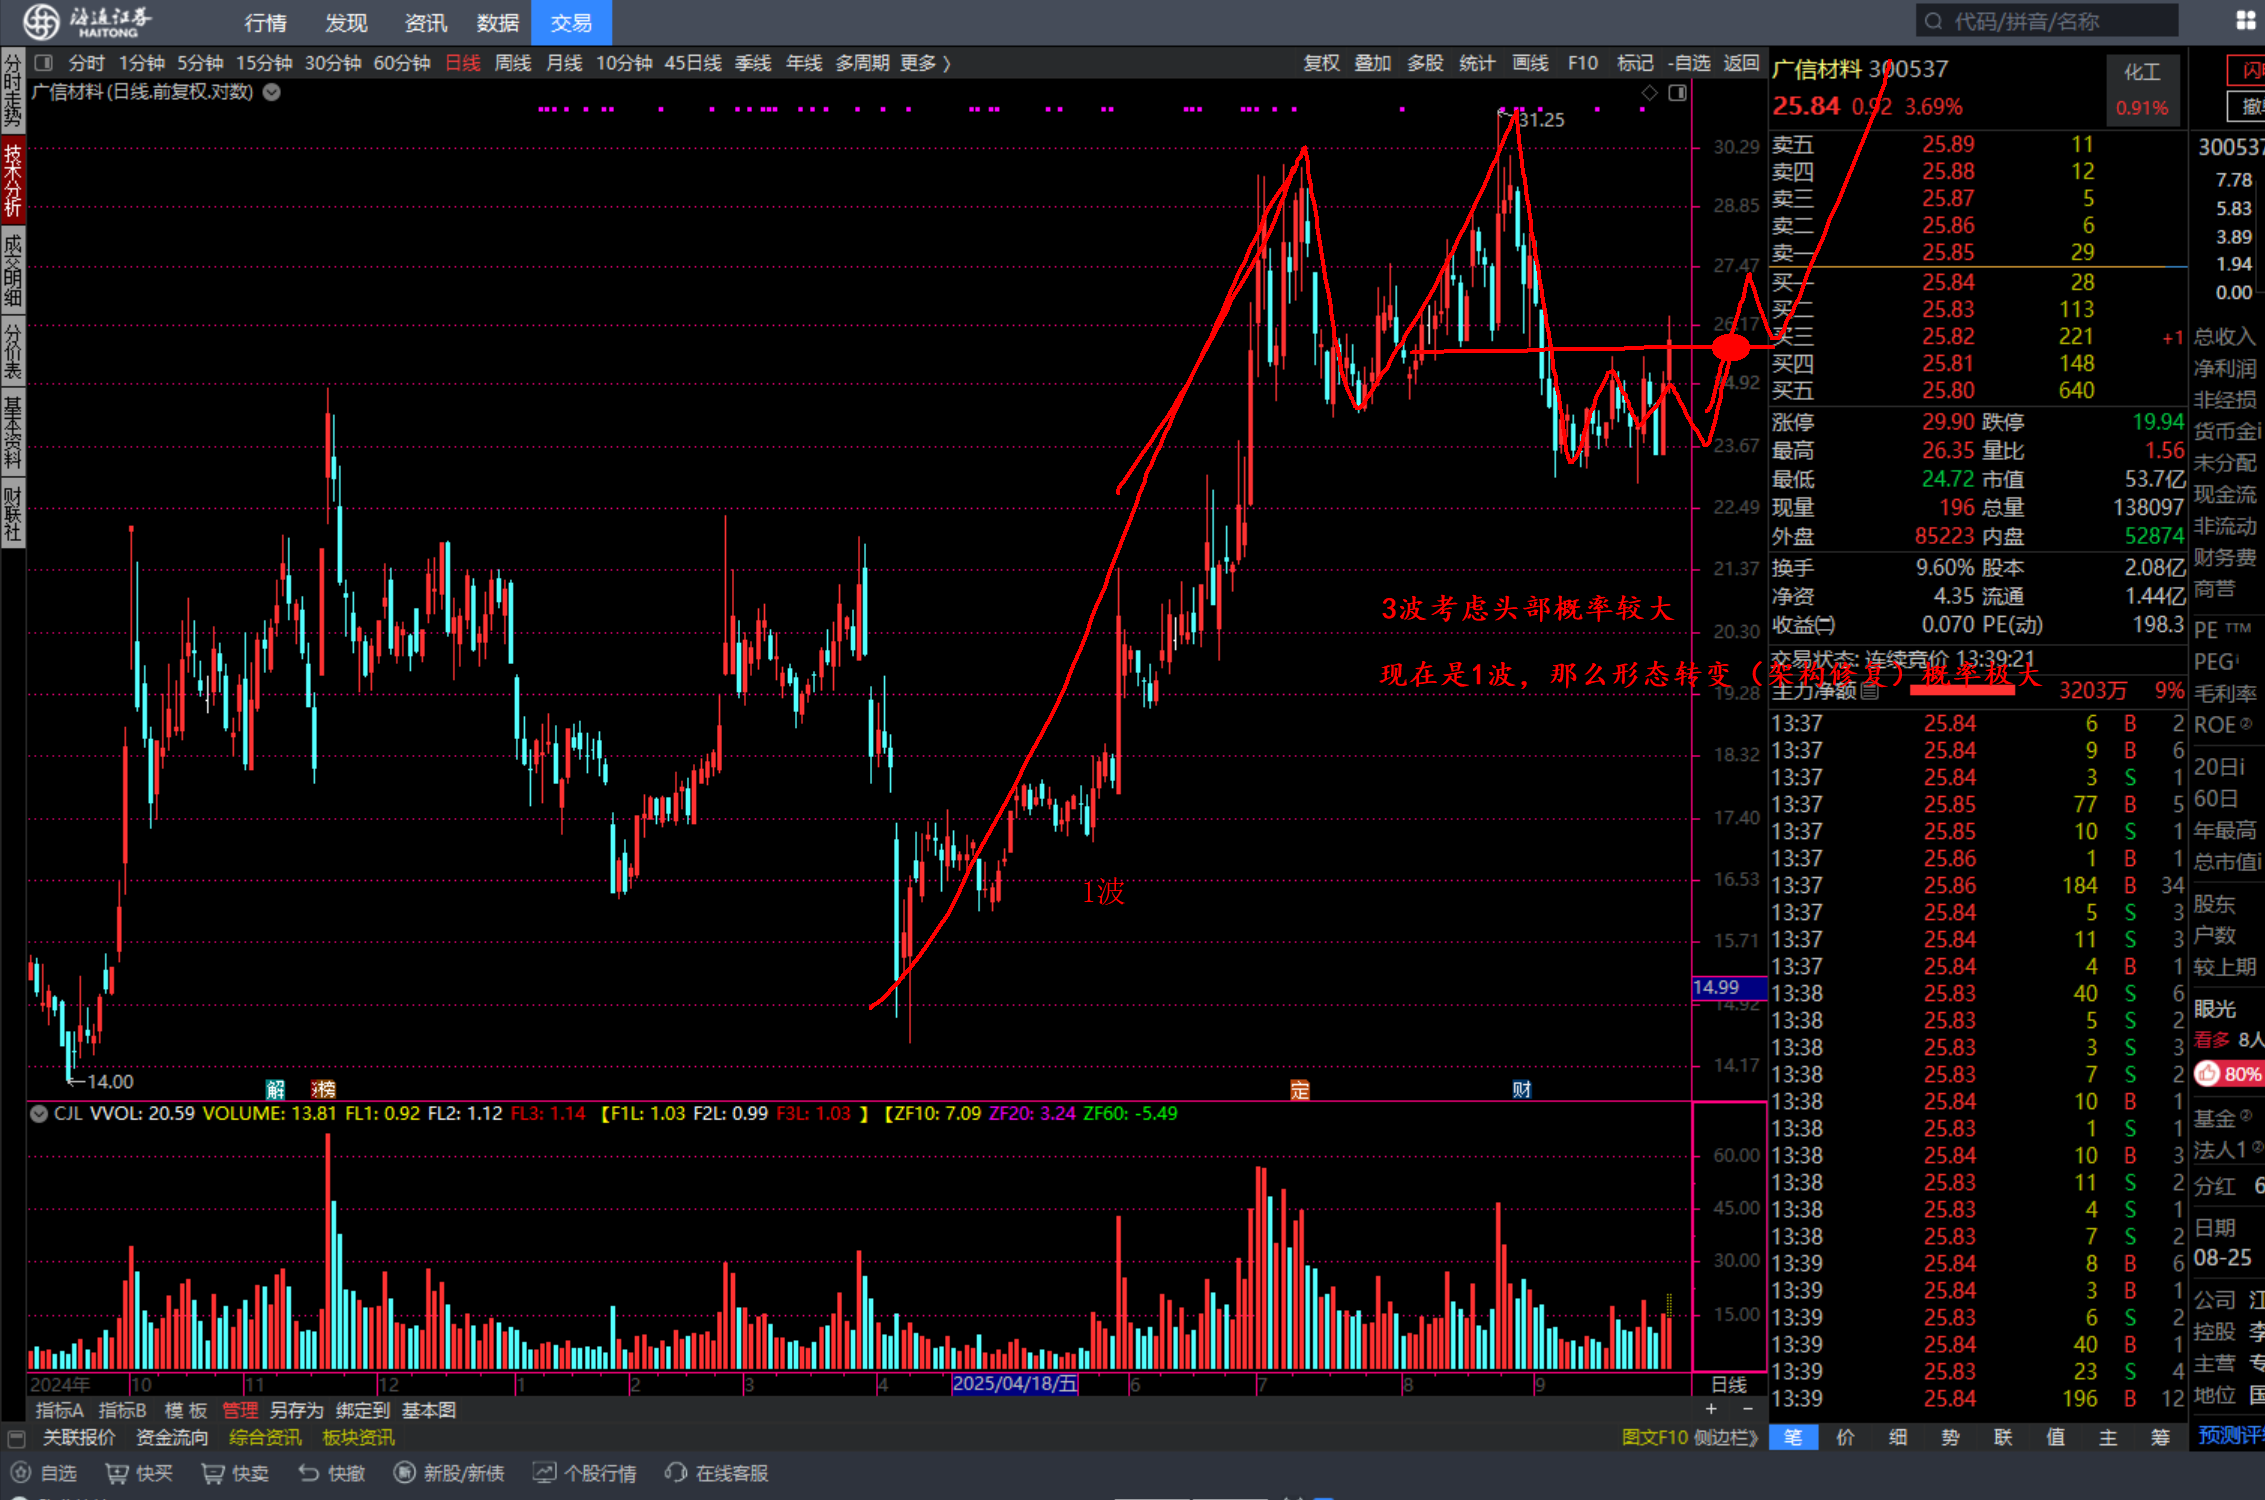This screenshot has height=1500, width=2265.
Task: Open 在线客服 headset support icon
Action: click(676, 1473)
